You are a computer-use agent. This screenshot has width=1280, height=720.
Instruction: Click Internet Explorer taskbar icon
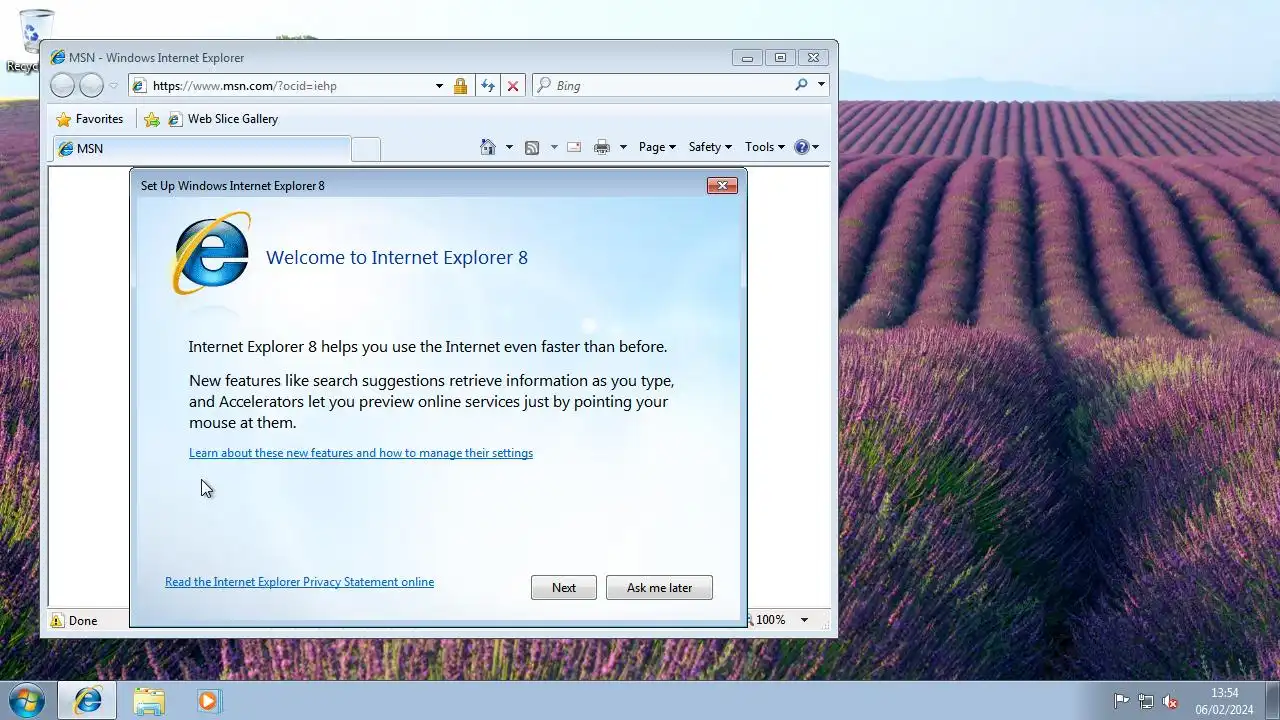87,701
